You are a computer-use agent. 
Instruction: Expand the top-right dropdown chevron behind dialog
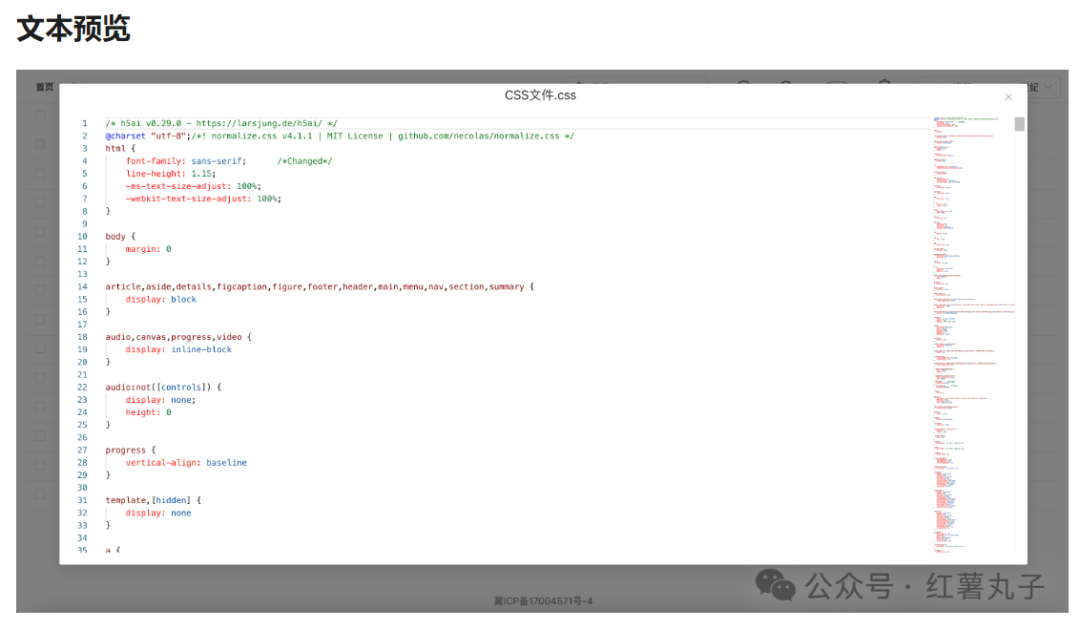(x=1048, y=87)
